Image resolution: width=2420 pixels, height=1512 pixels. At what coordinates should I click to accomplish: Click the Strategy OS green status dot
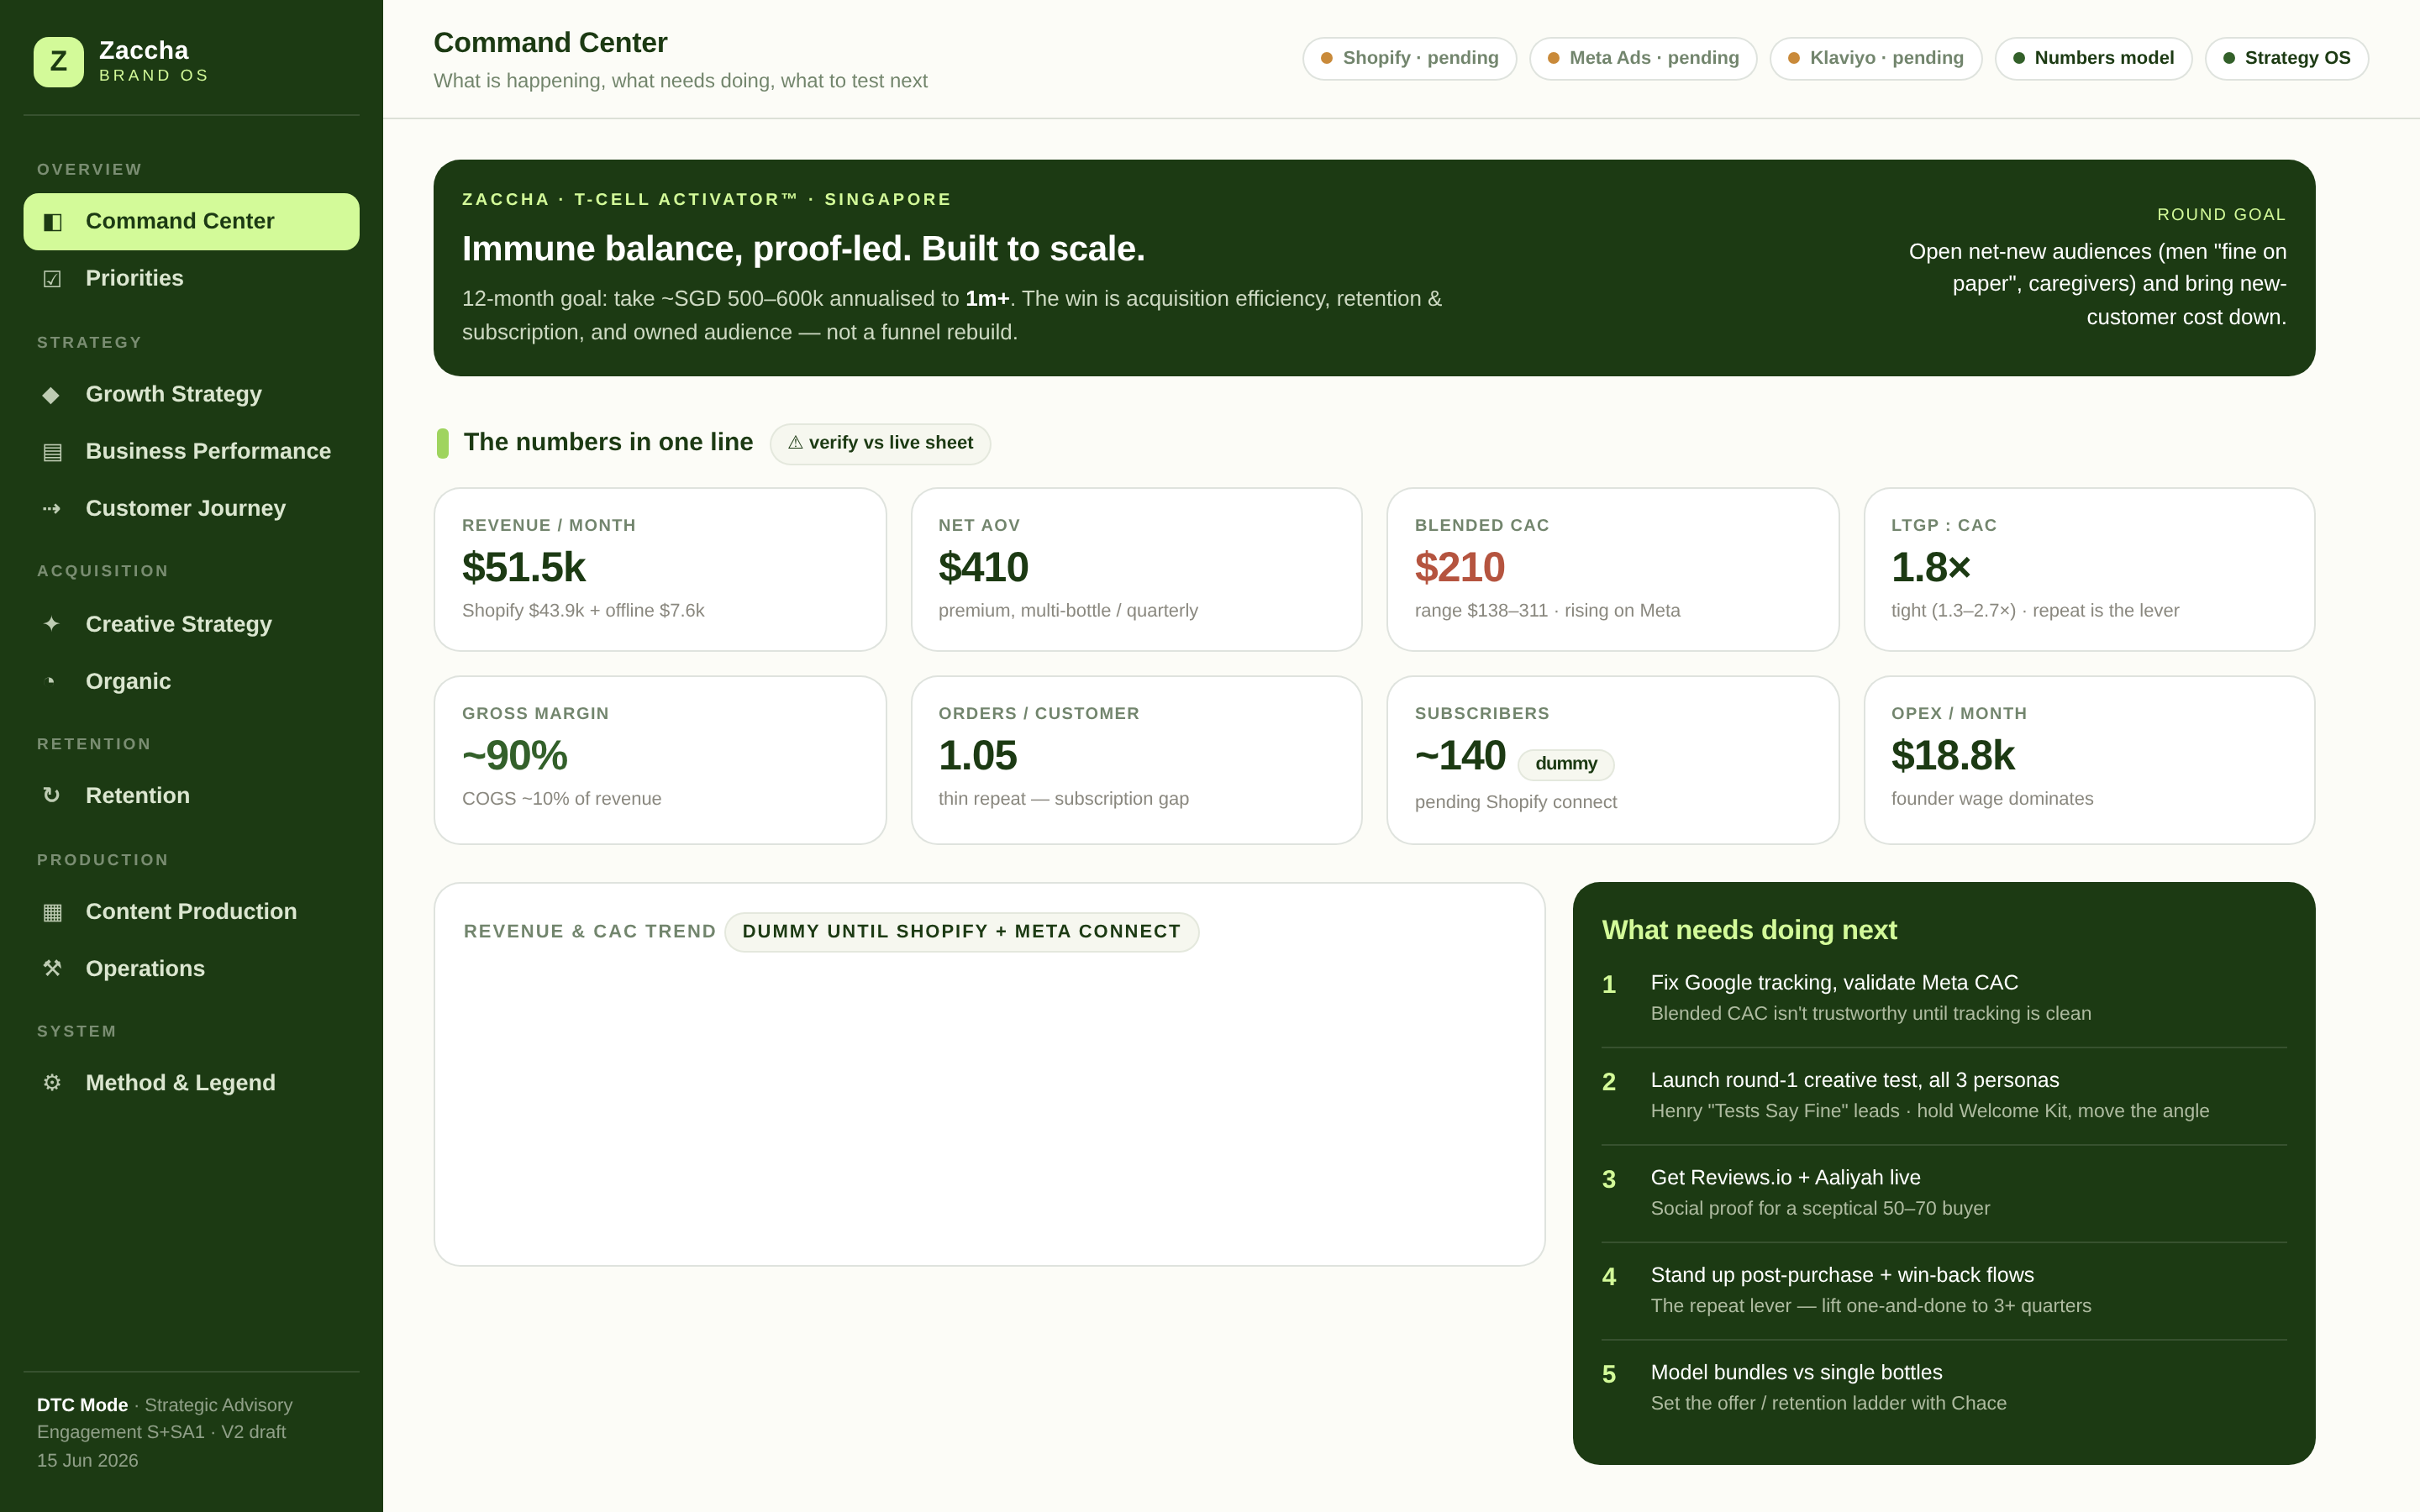[x=2229, y=58]
